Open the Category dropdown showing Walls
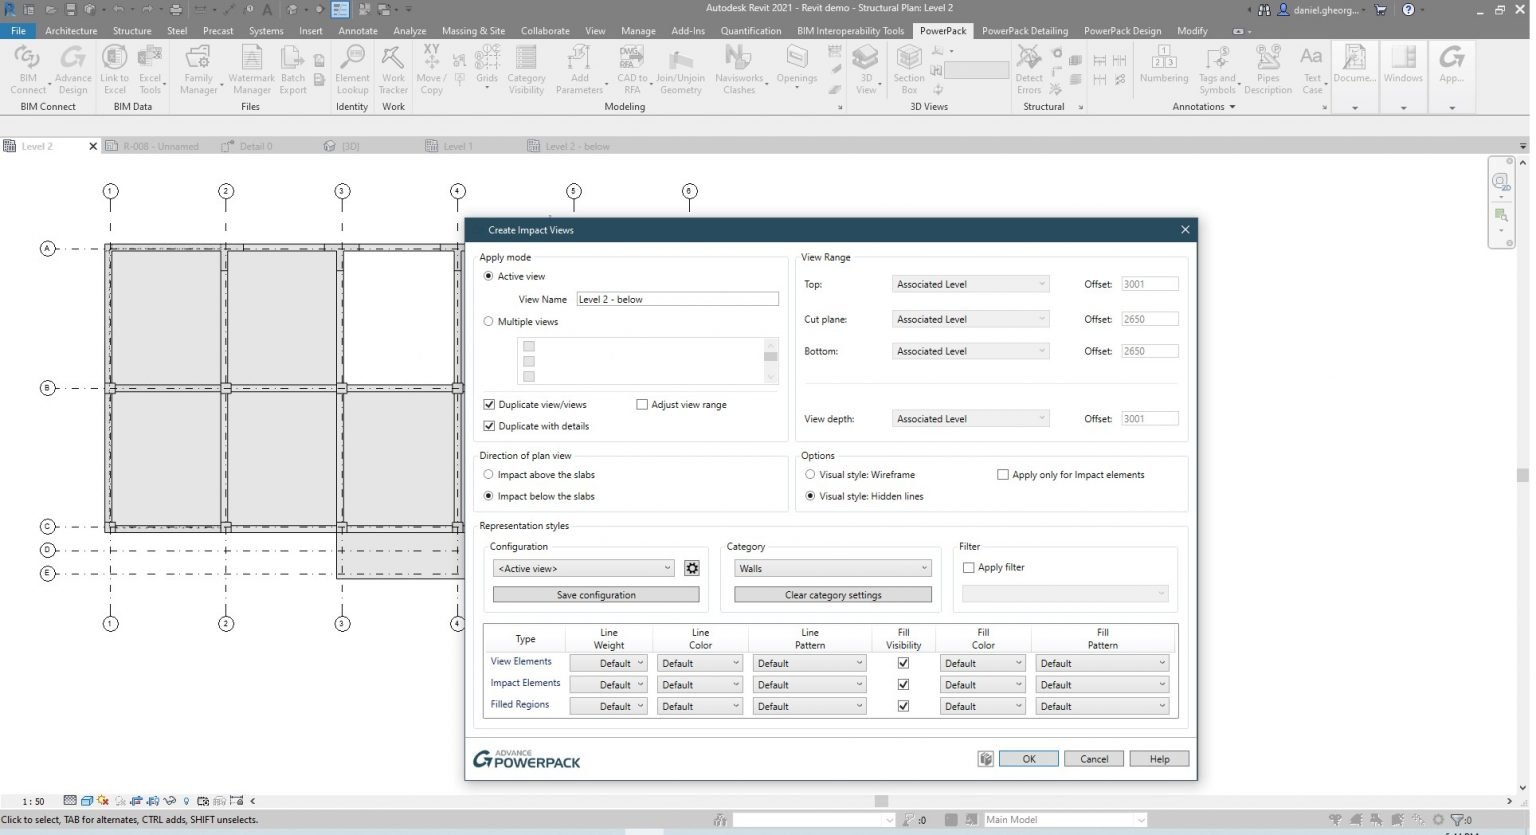This screenshot has height=835, width=1536. (x=832, y=568)
